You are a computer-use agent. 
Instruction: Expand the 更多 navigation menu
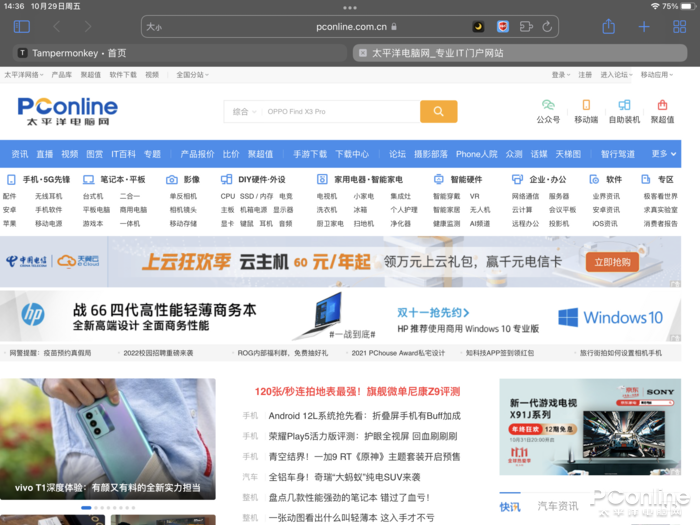(663, 154)
